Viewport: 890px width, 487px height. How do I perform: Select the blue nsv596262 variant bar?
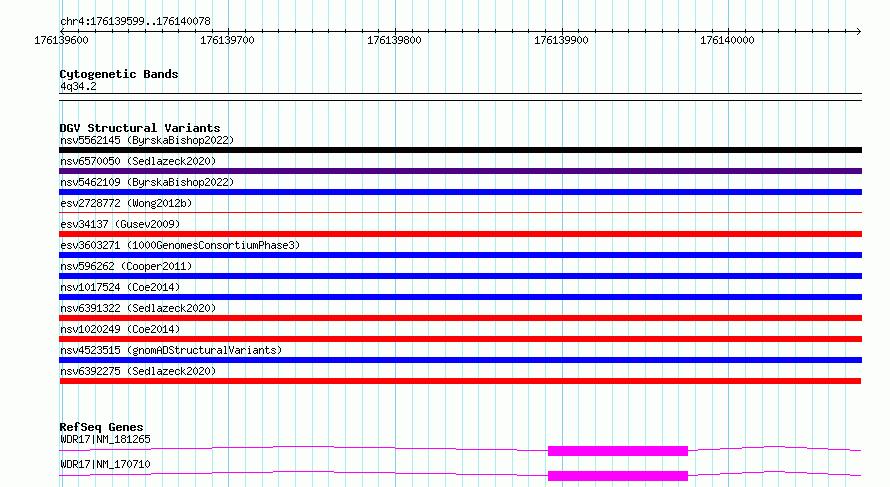[x=460, y=276]
